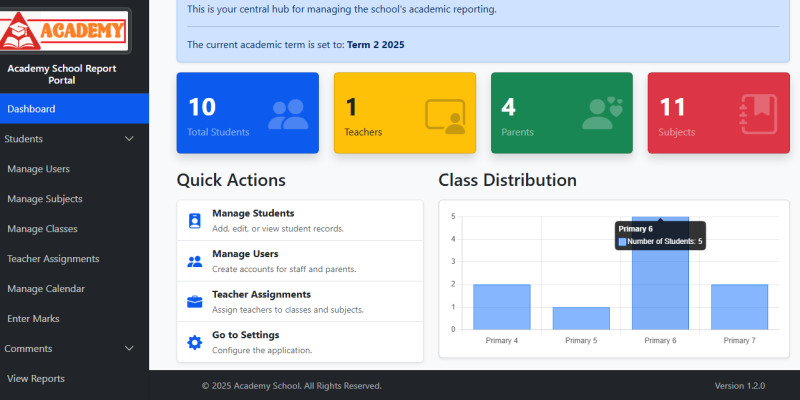The image size is (800, 400).
Task: Click the Teachers chalkboard icon
Action: [445, 114]
